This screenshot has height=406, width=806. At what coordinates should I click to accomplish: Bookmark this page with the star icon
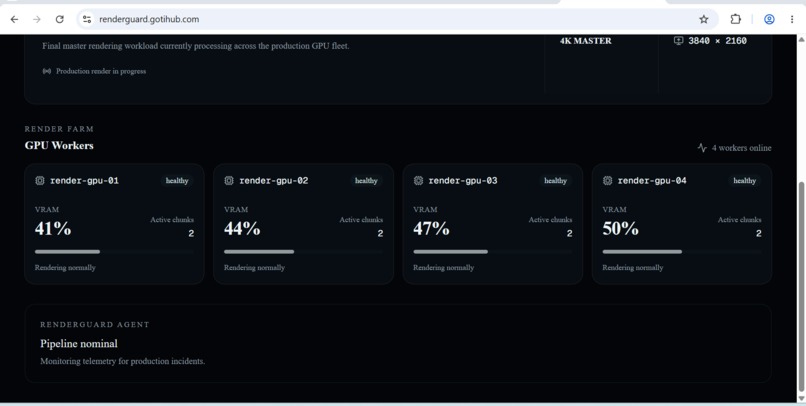click(x=704, y=20)
